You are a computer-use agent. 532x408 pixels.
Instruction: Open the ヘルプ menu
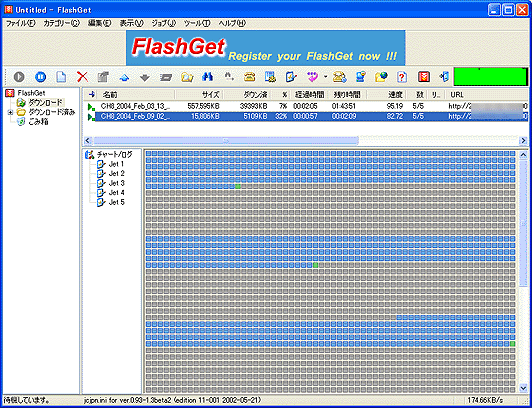(232, 23)
